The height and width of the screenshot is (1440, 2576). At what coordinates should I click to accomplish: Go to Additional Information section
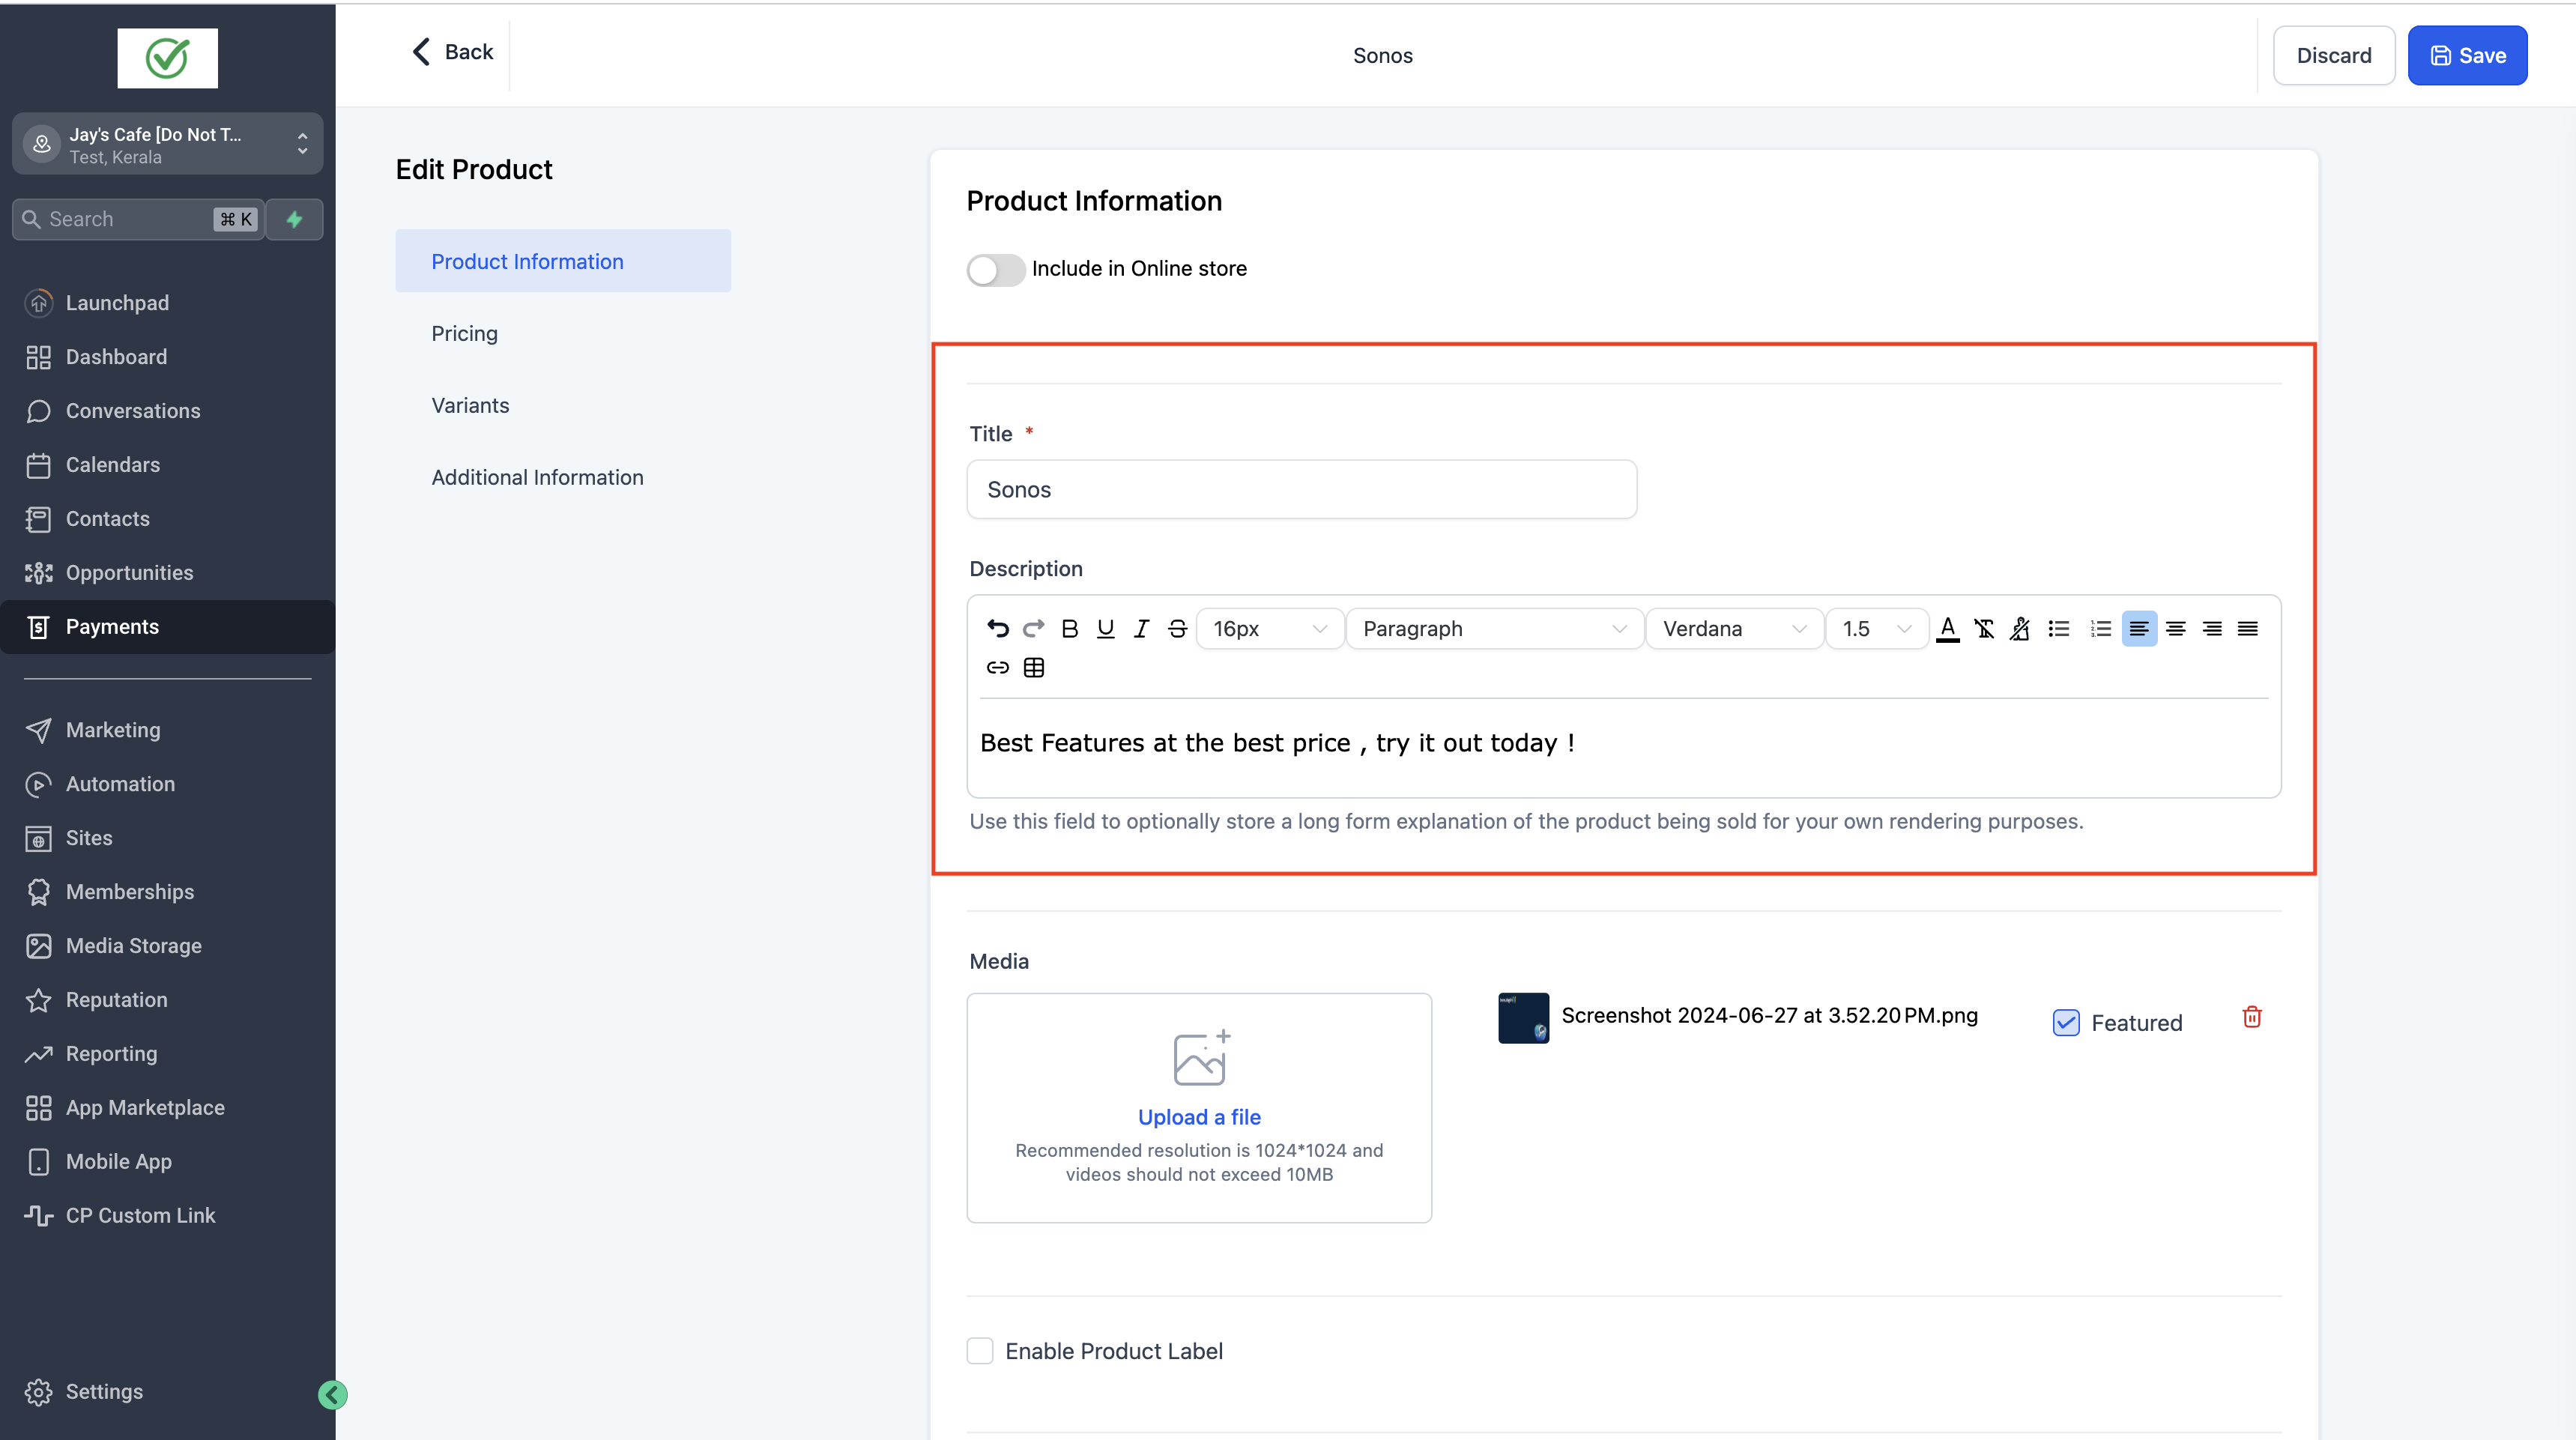click(x=537, y=477)
